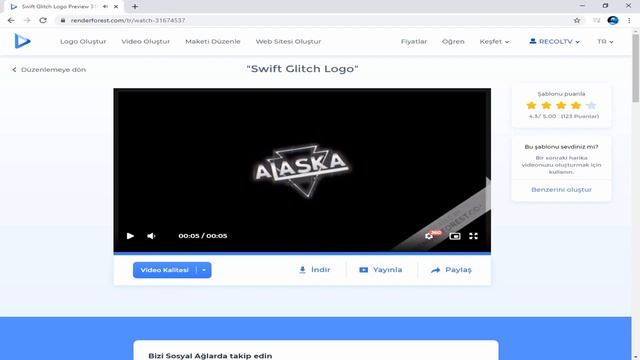Reload the page

point(43,20)
